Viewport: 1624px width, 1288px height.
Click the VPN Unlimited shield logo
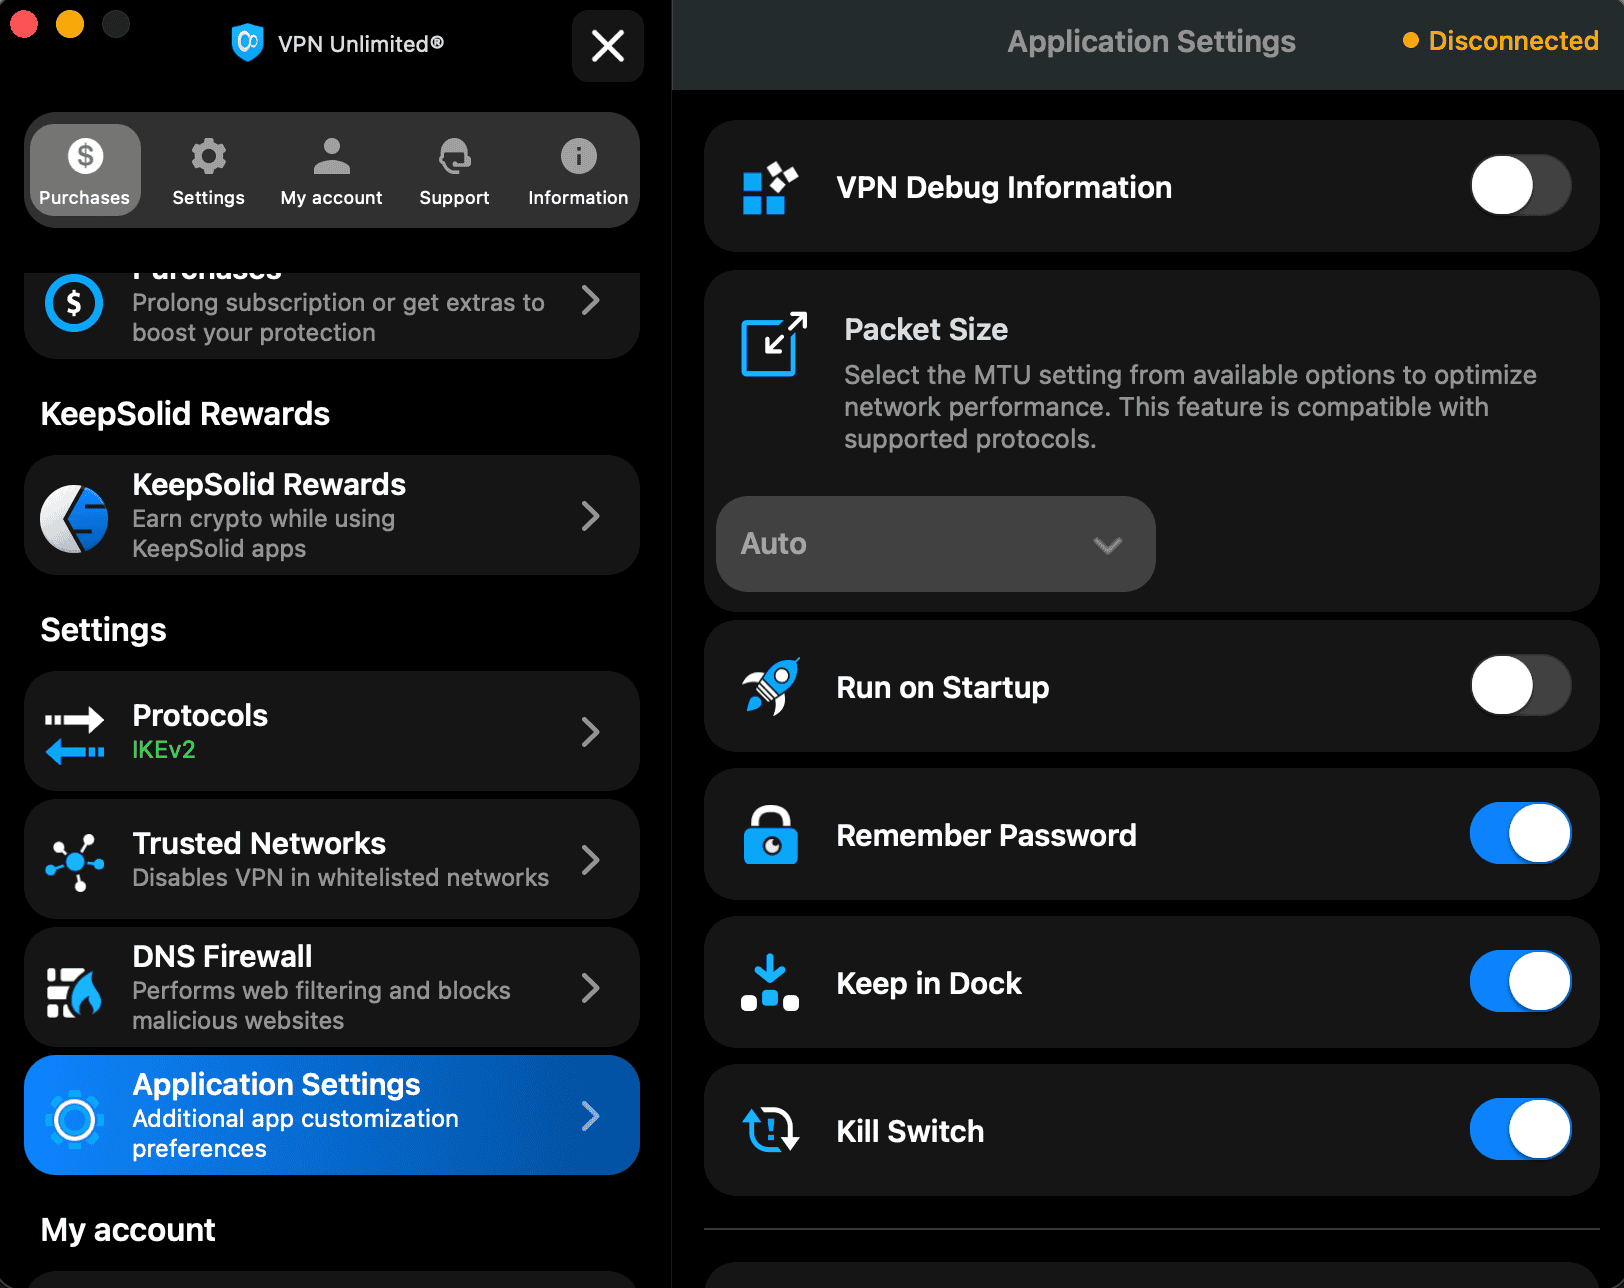coord(247,43)
